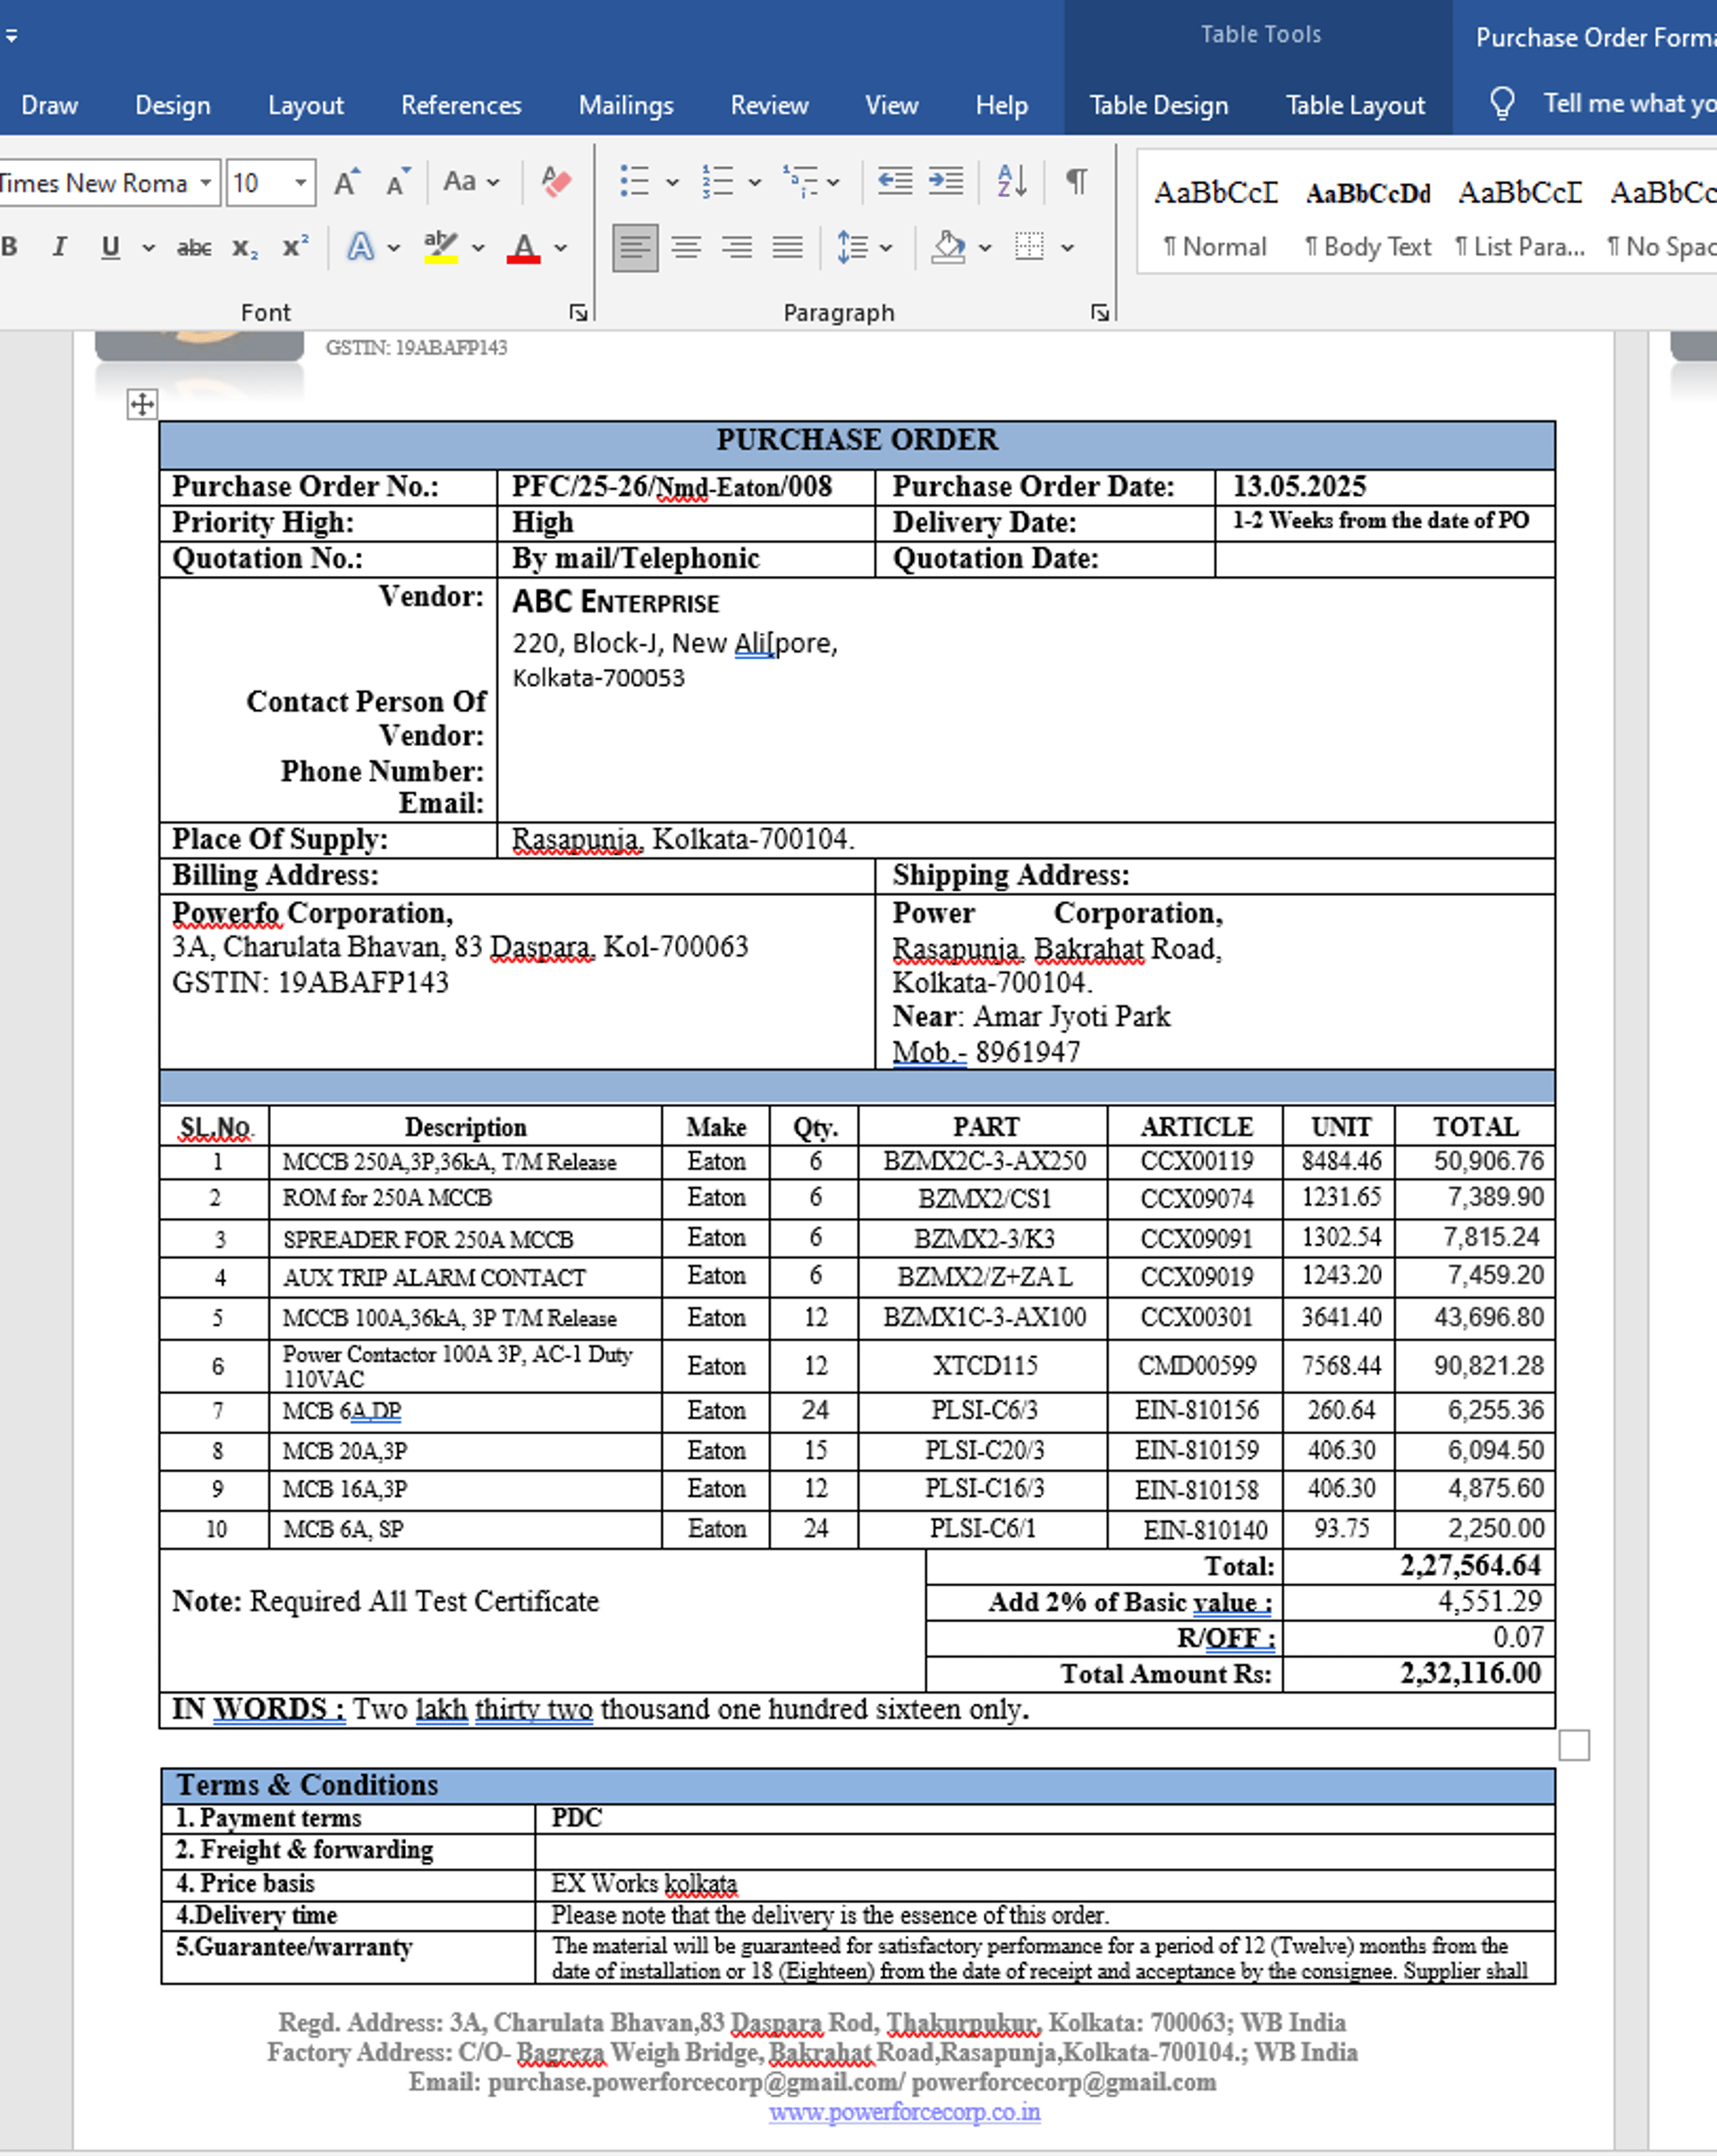Show paragraph marks with pilcrow icon

[x=1076, y=182]
